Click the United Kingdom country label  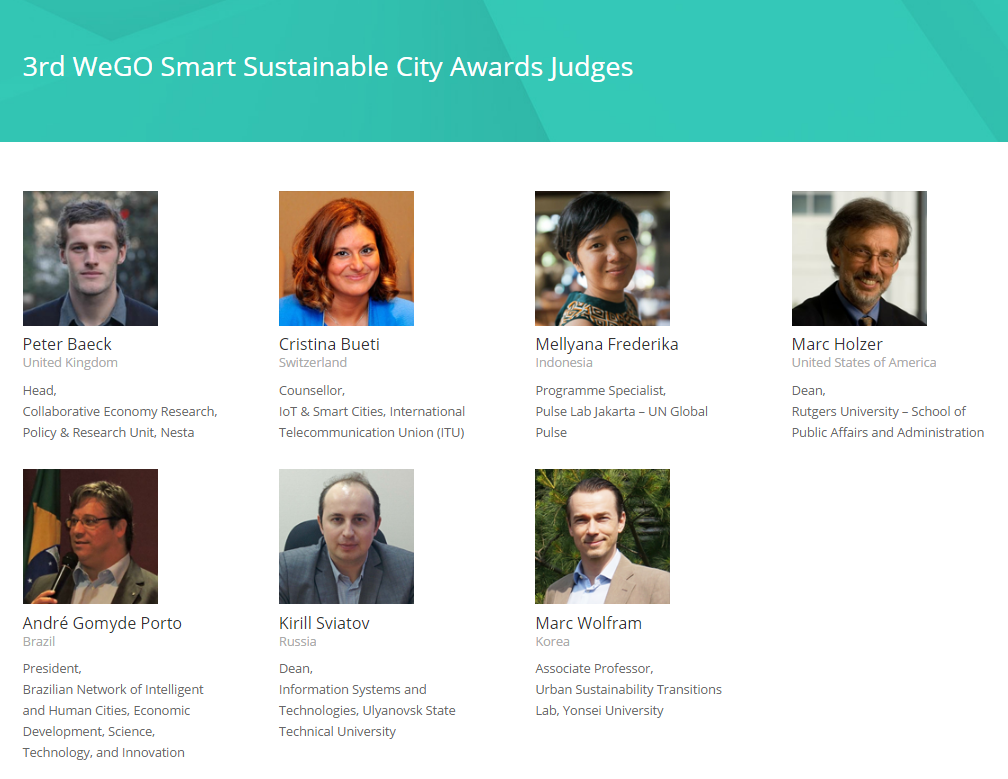click(x=70, y=363)
